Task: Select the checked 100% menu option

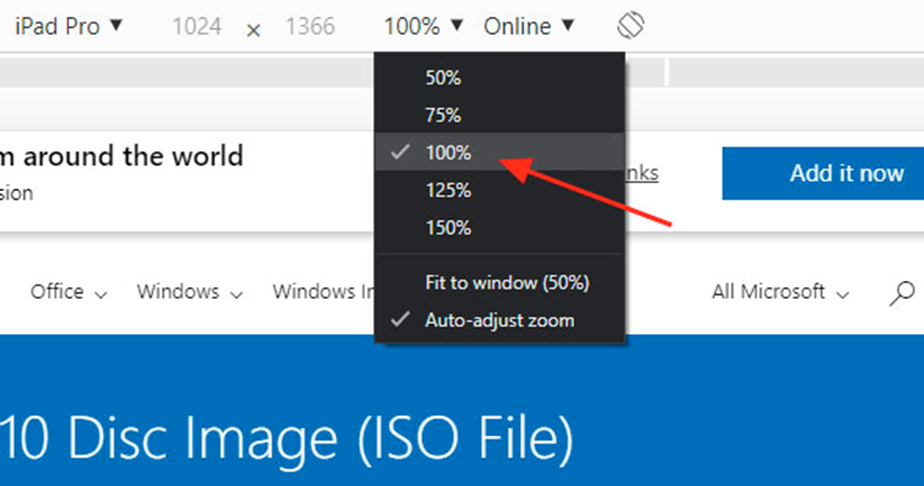Action: pos(447,153)
